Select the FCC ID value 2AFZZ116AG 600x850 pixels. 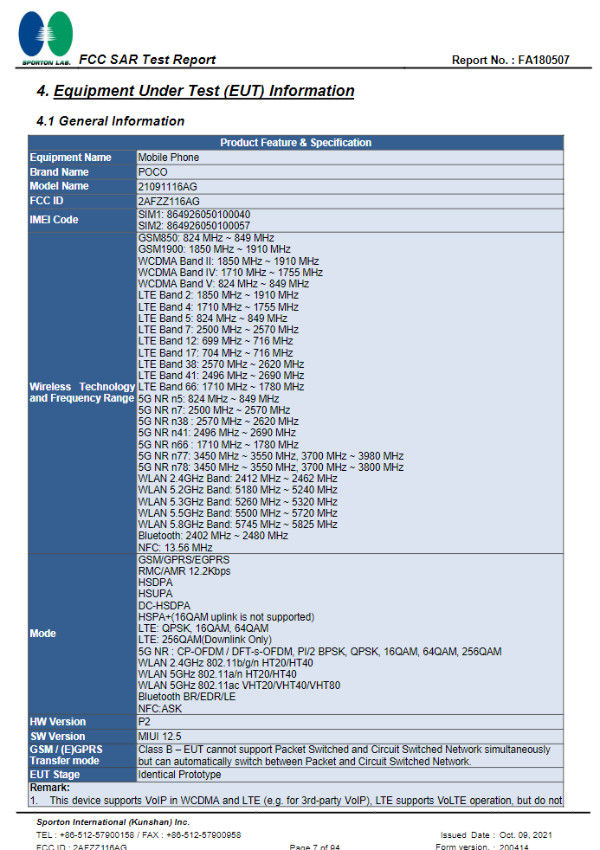169,201
